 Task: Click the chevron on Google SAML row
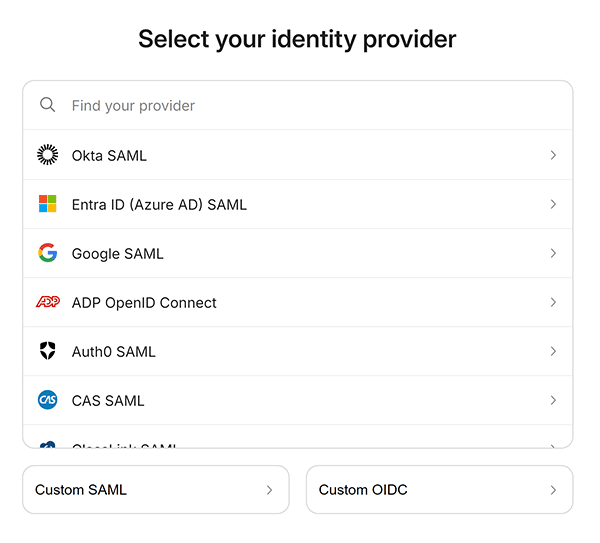(553, 253)
